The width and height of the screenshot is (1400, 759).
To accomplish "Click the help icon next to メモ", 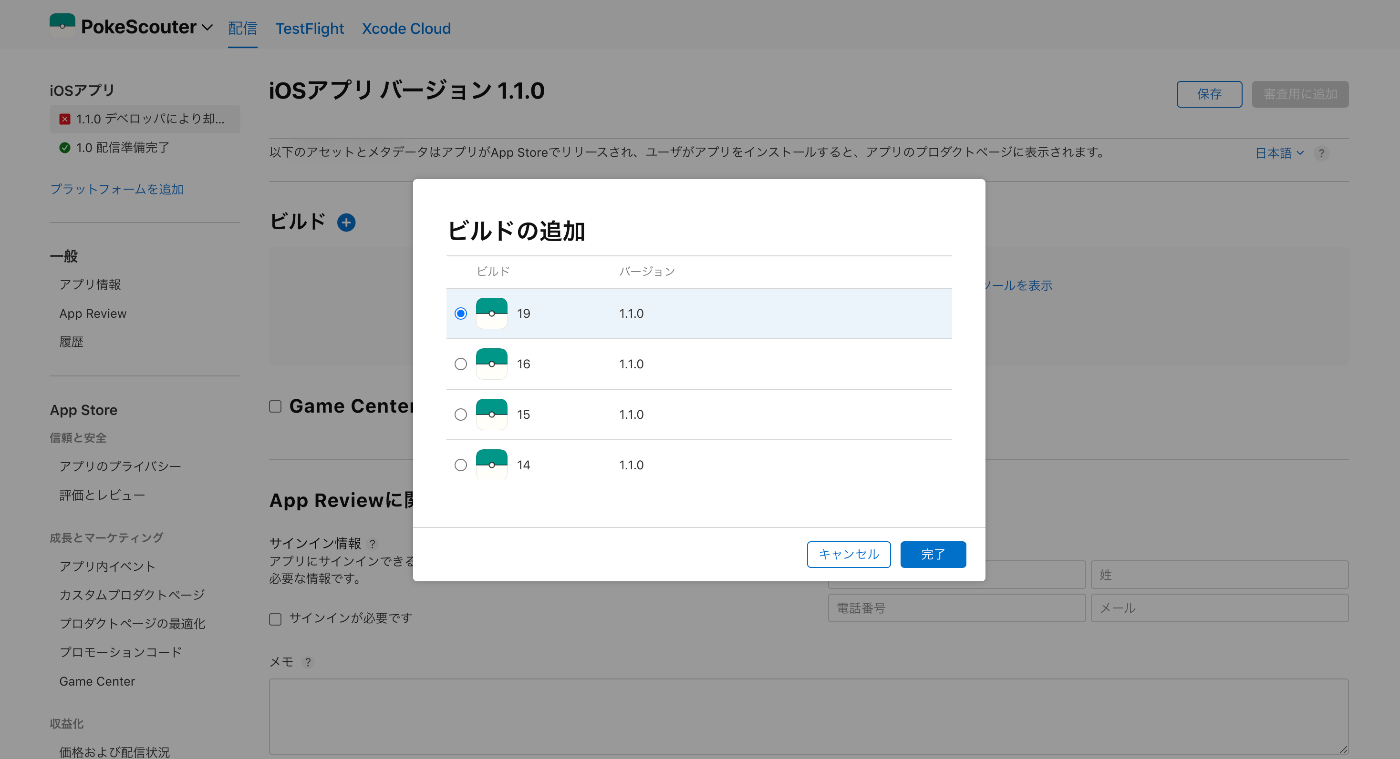I will (308, 663).
